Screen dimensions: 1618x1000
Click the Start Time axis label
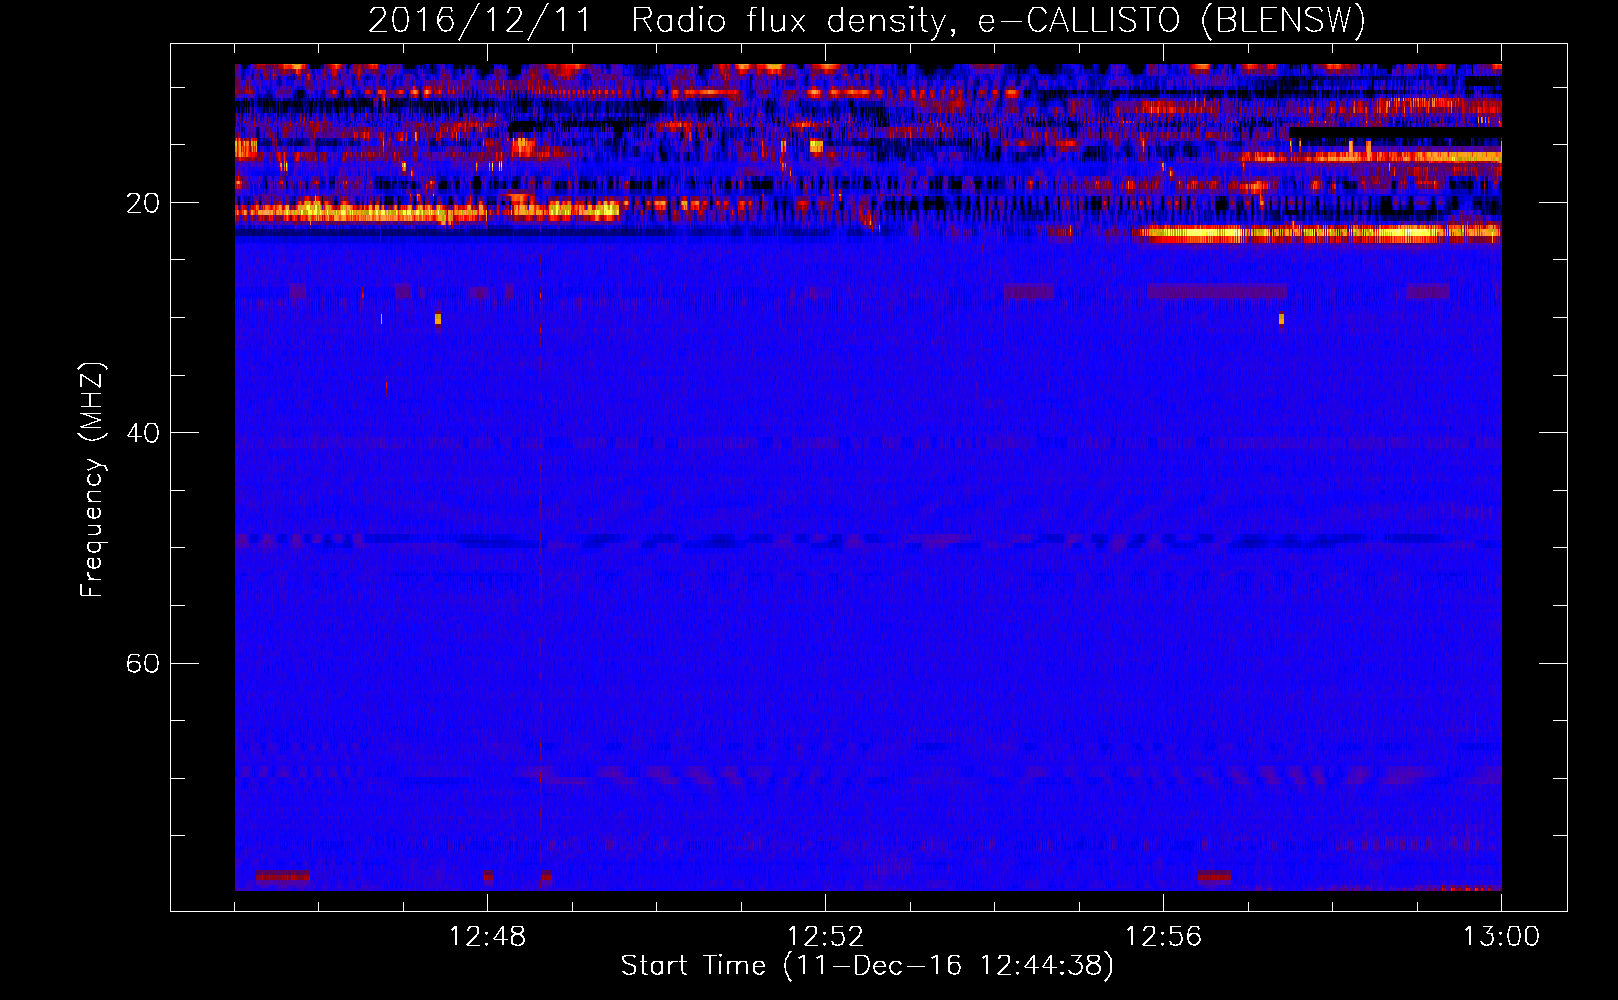(867, 966)
